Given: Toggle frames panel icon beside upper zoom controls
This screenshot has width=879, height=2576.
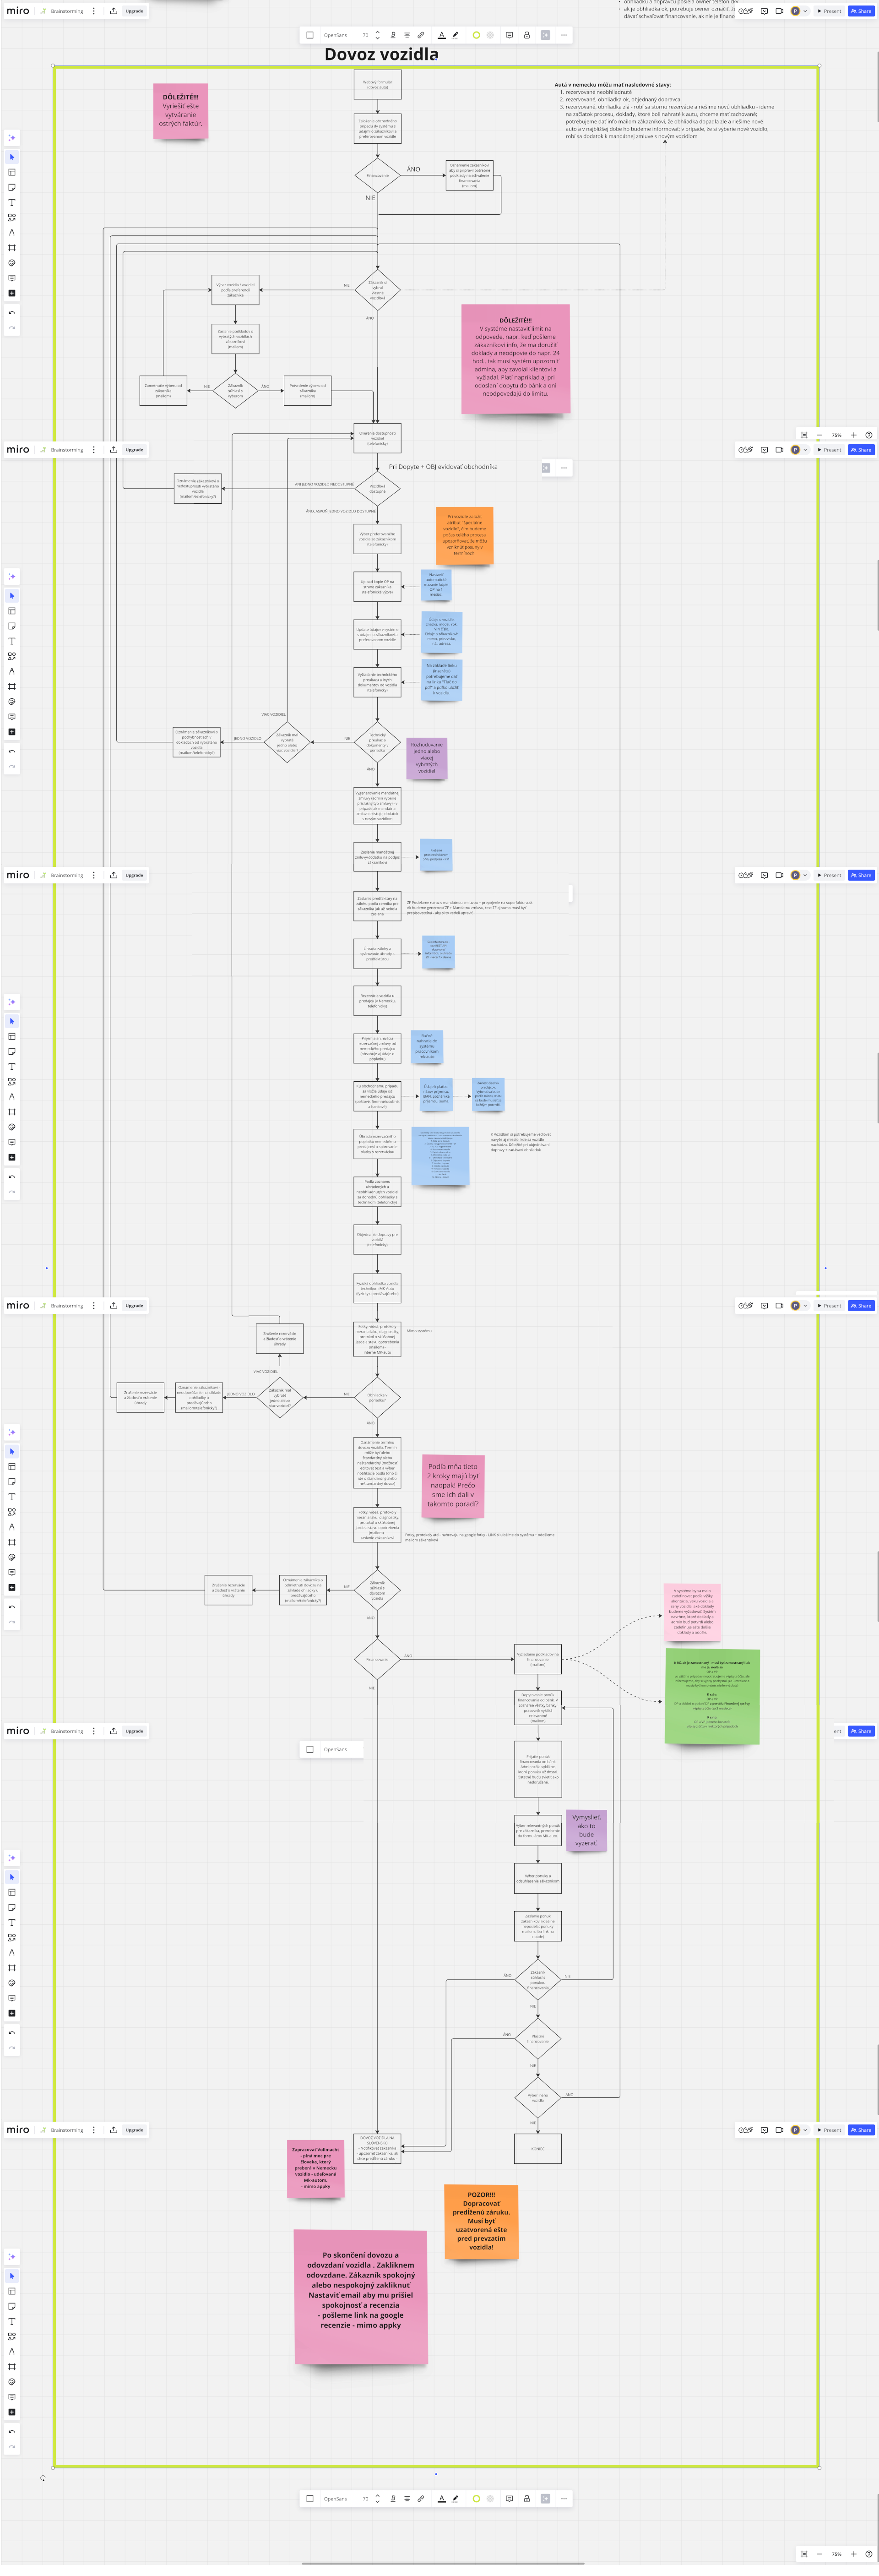Looking at the screenshot, I should pos(804,435).
